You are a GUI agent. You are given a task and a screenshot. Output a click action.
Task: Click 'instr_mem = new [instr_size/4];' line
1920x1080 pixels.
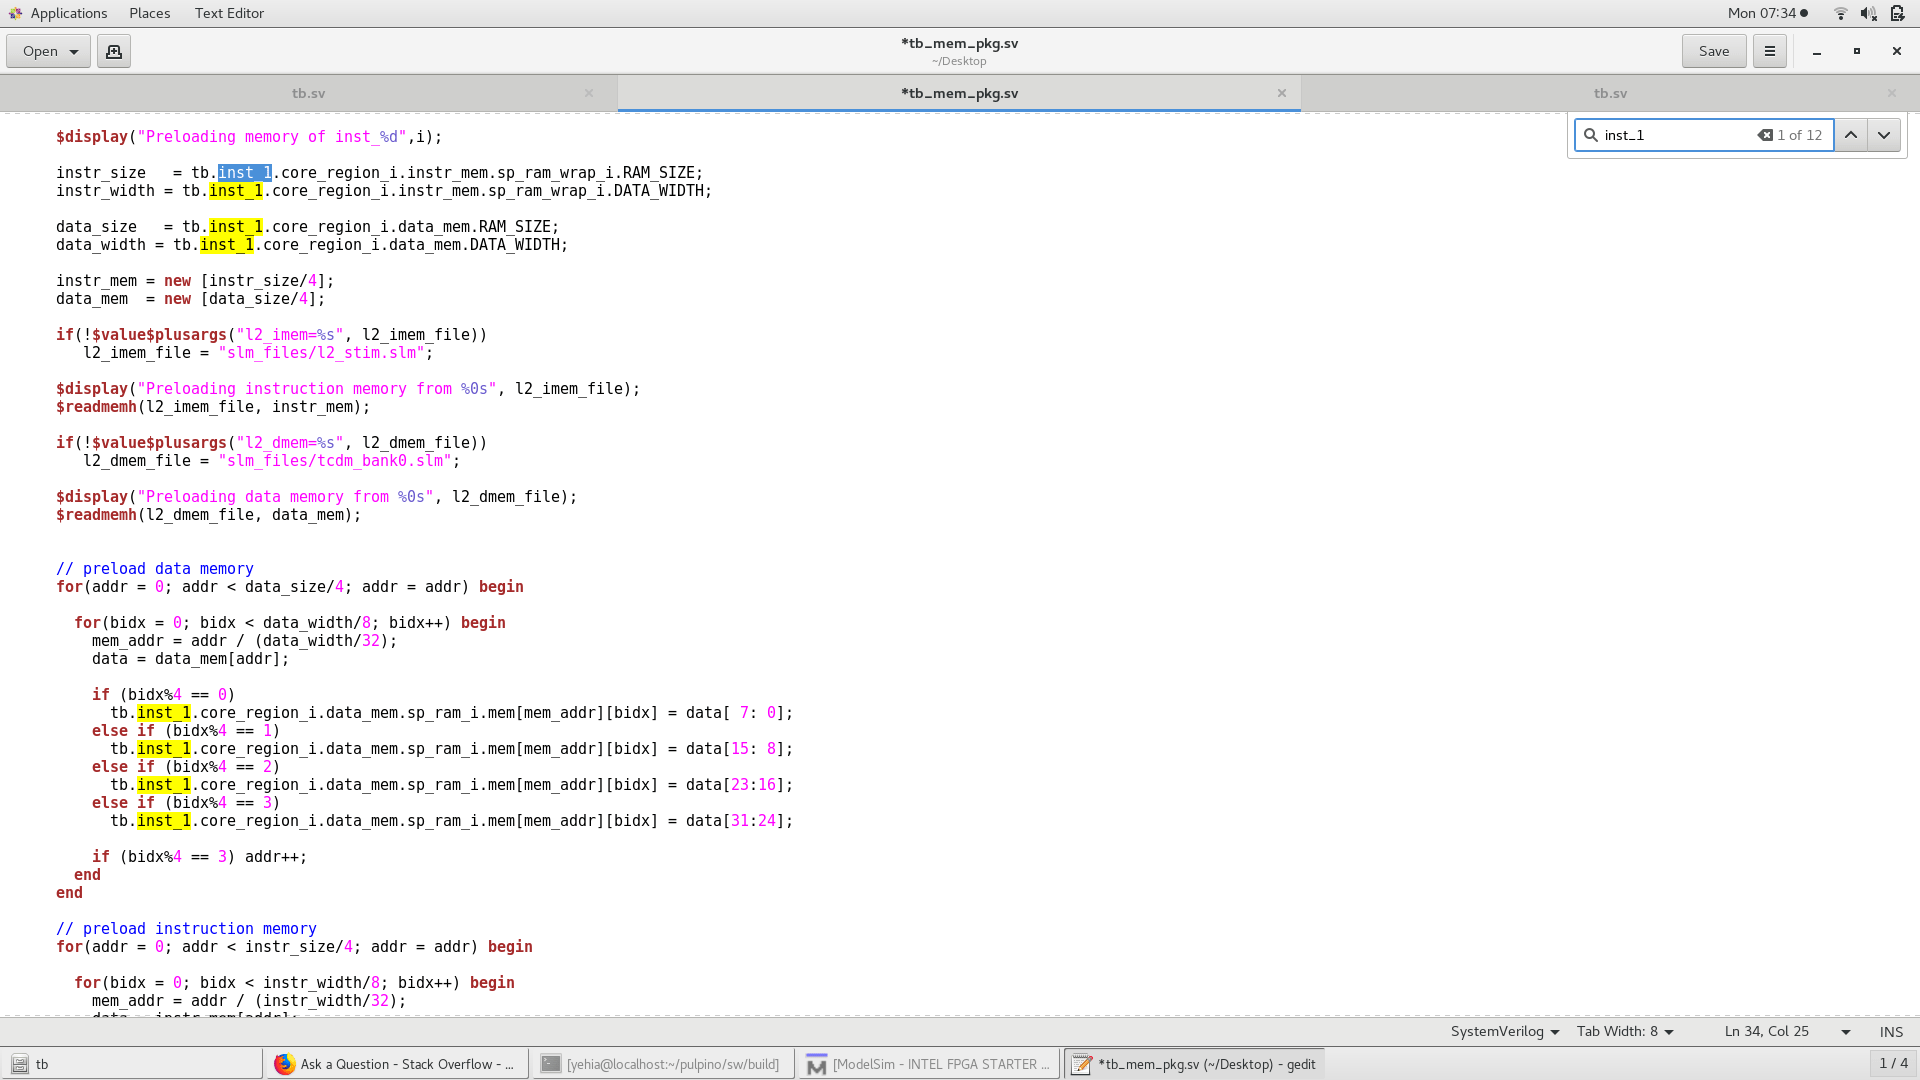pyautogui.click(x=195, y=281)
